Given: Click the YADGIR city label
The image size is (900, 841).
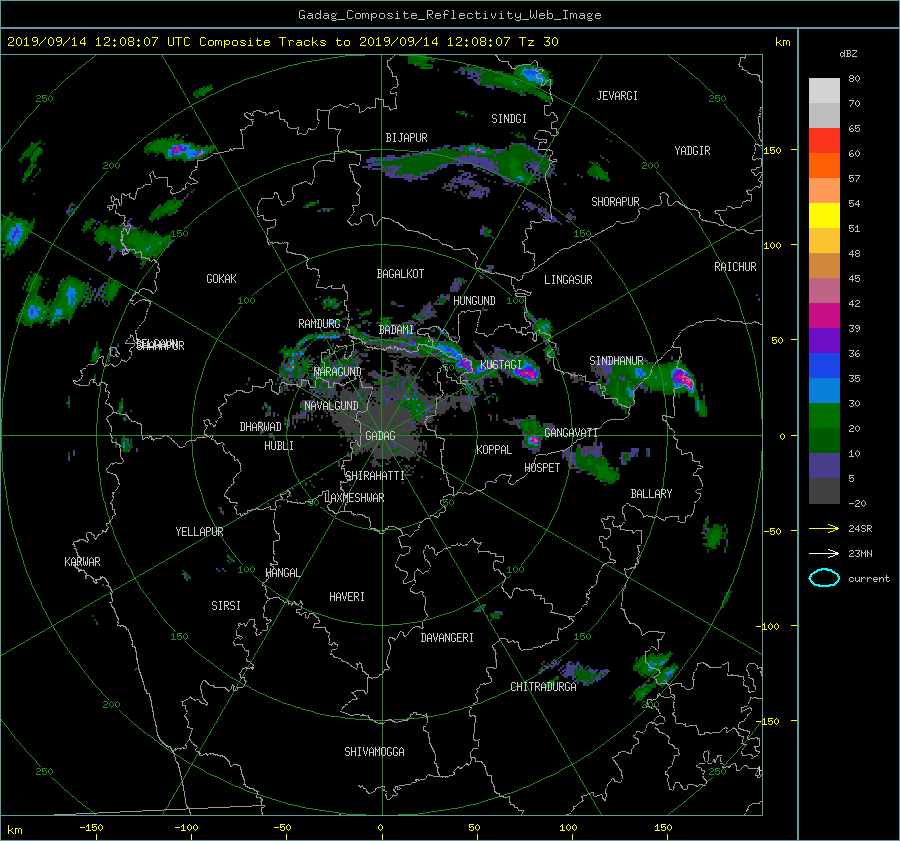Looking at the screenshot, I should tap(692, 150).
